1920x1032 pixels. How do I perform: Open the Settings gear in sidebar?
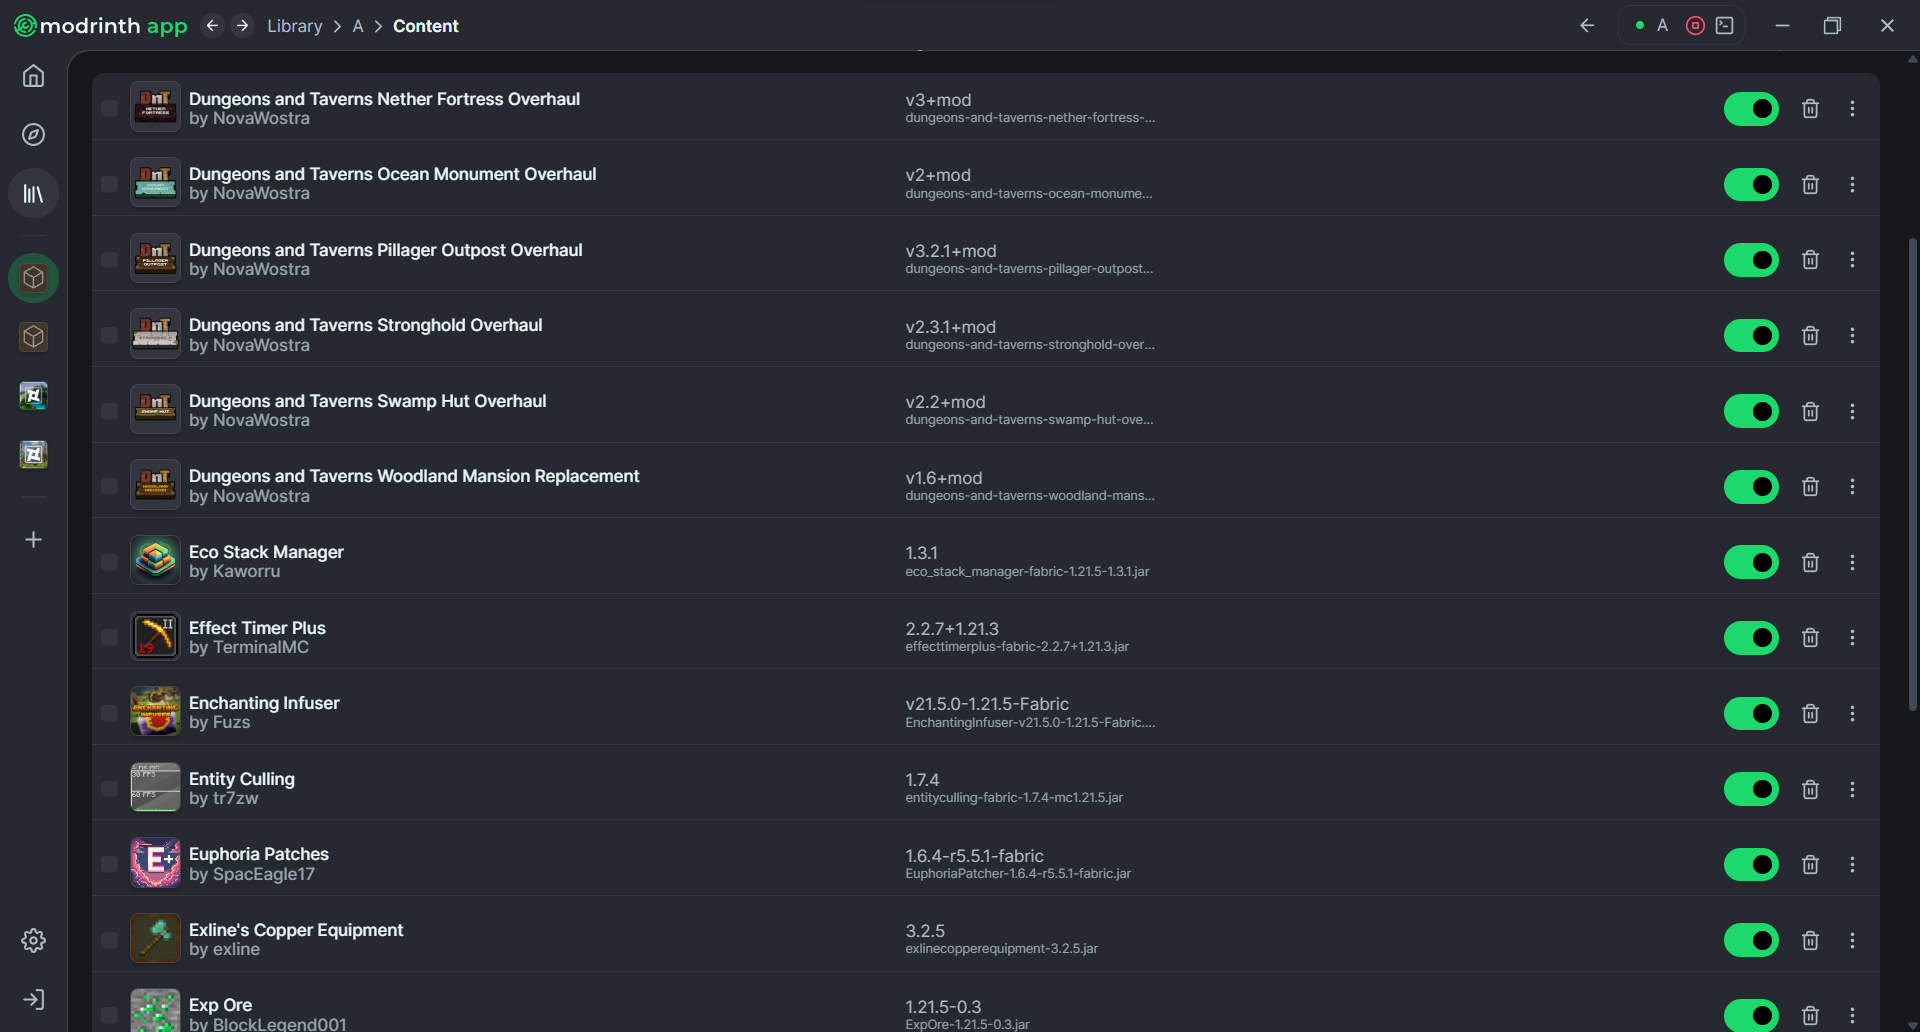coord(33,941)
